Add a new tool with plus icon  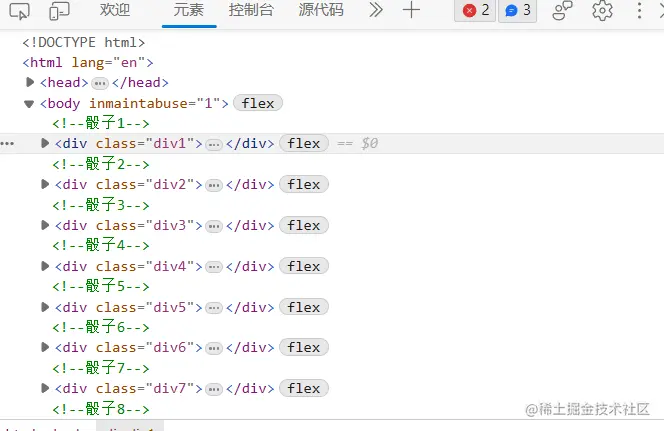tap(411, 10)
